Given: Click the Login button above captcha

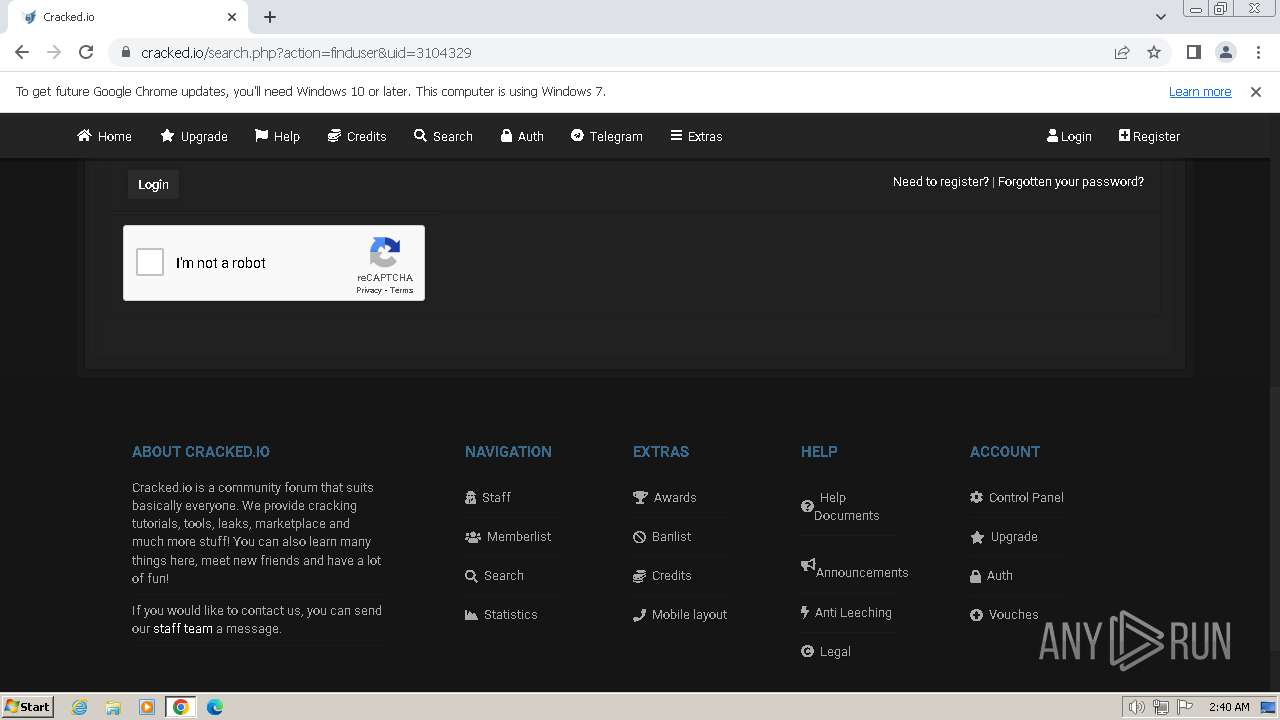Looking at the screenshot, I should pyautogui.click(x=153, y=184).
